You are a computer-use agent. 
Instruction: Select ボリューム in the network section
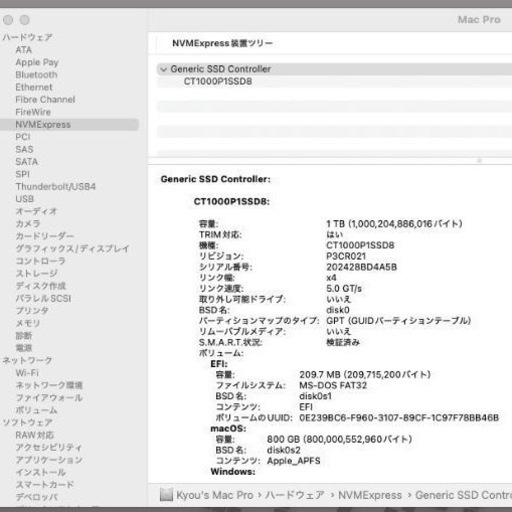[36, 410]
